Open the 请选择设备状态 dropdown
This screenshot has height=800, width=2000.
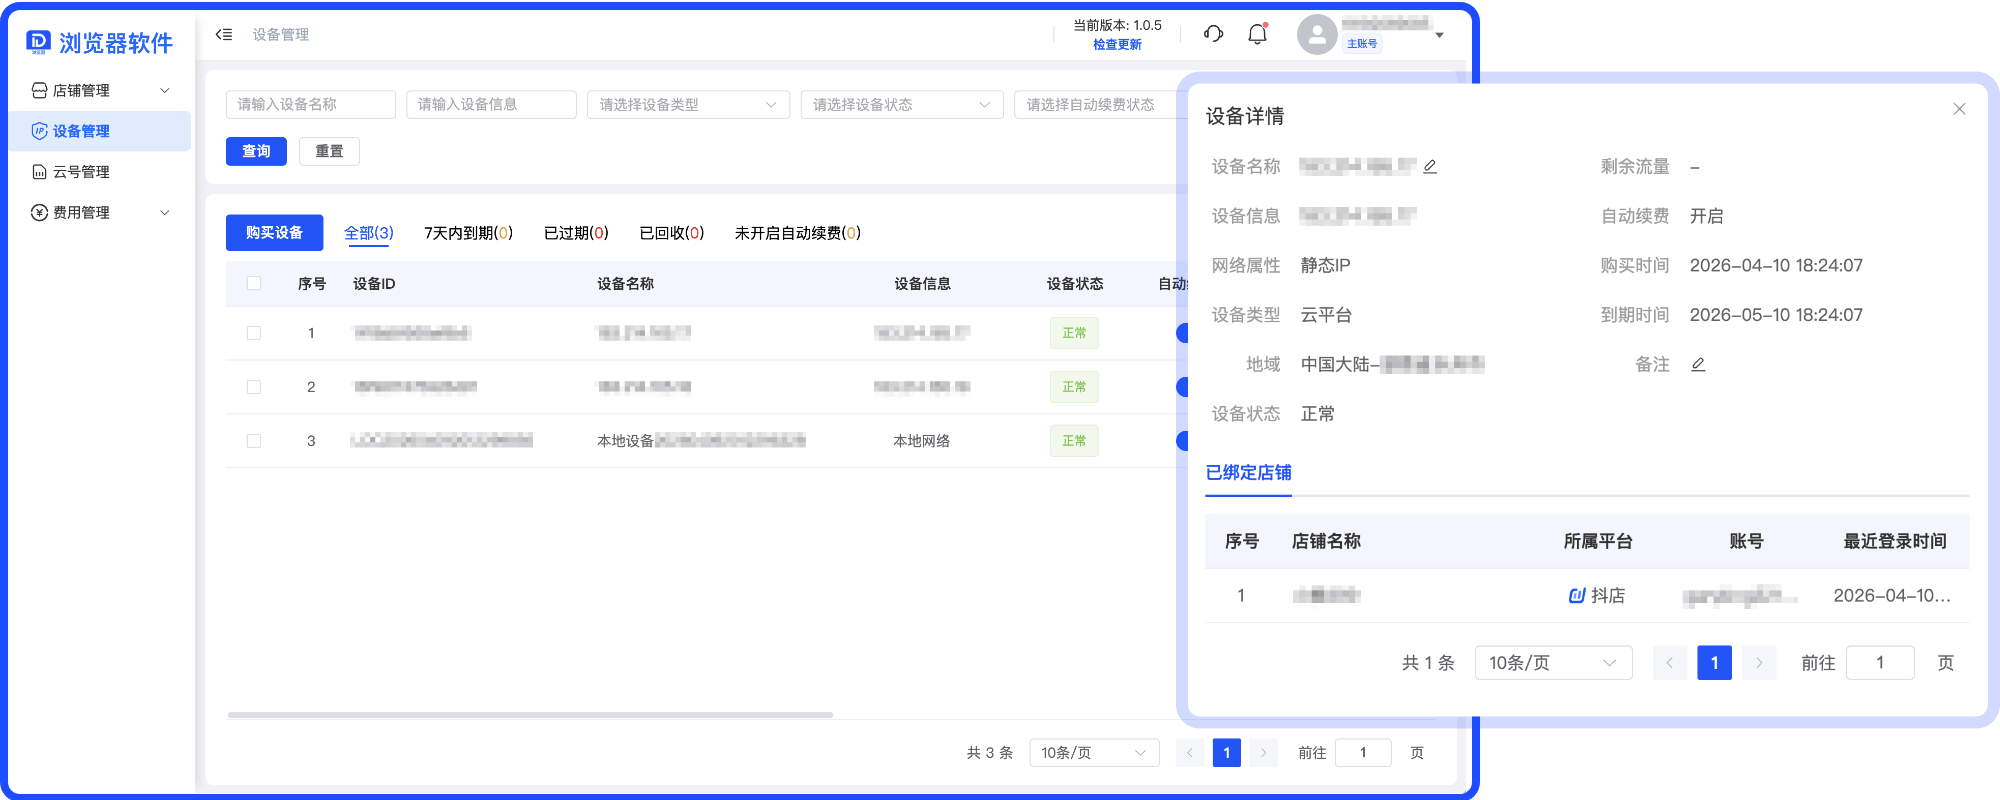coord(902,104)
